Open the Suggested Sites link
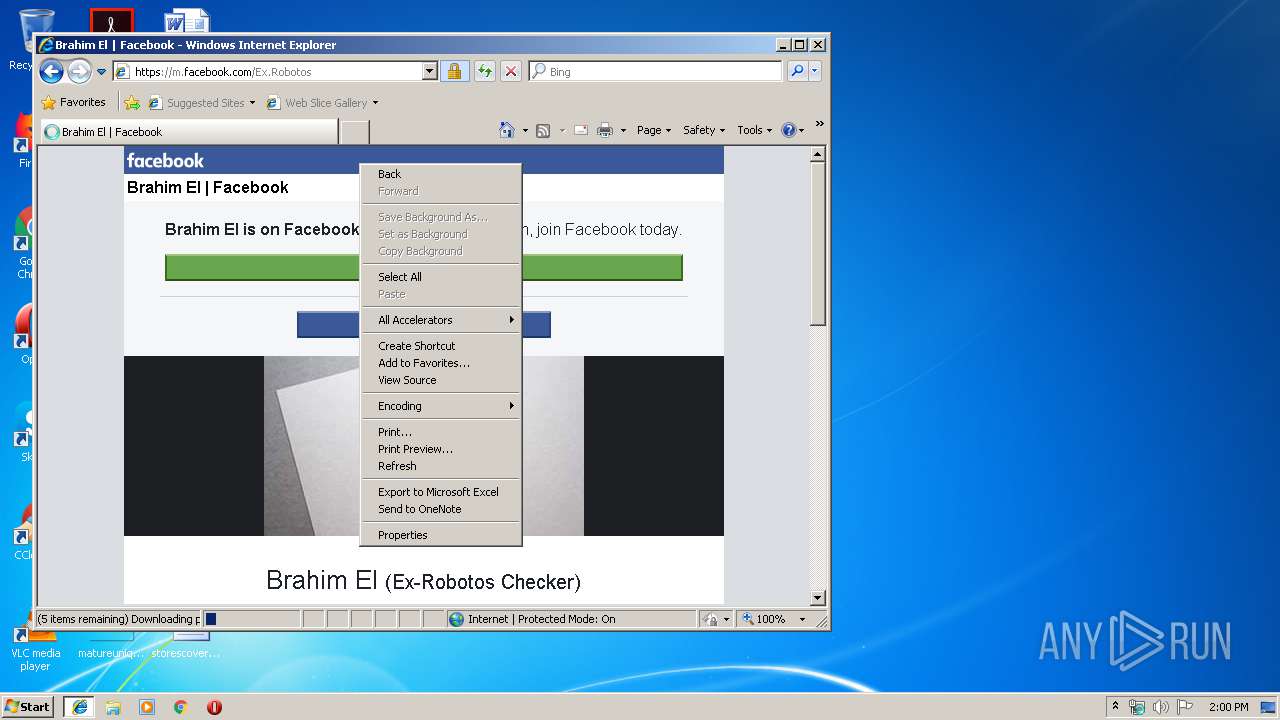This screenshot has width=1280, height=720. pos(201,102)
